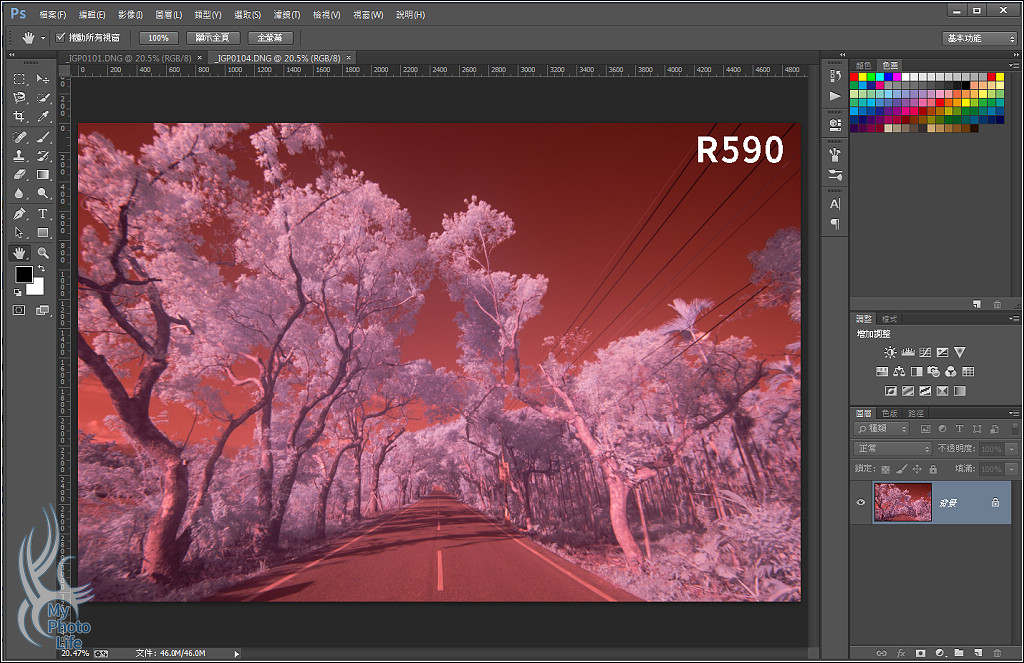Viewport: 1024px width, 663px height.
Task: Select the Crop tool
Action: pos(19,117)
